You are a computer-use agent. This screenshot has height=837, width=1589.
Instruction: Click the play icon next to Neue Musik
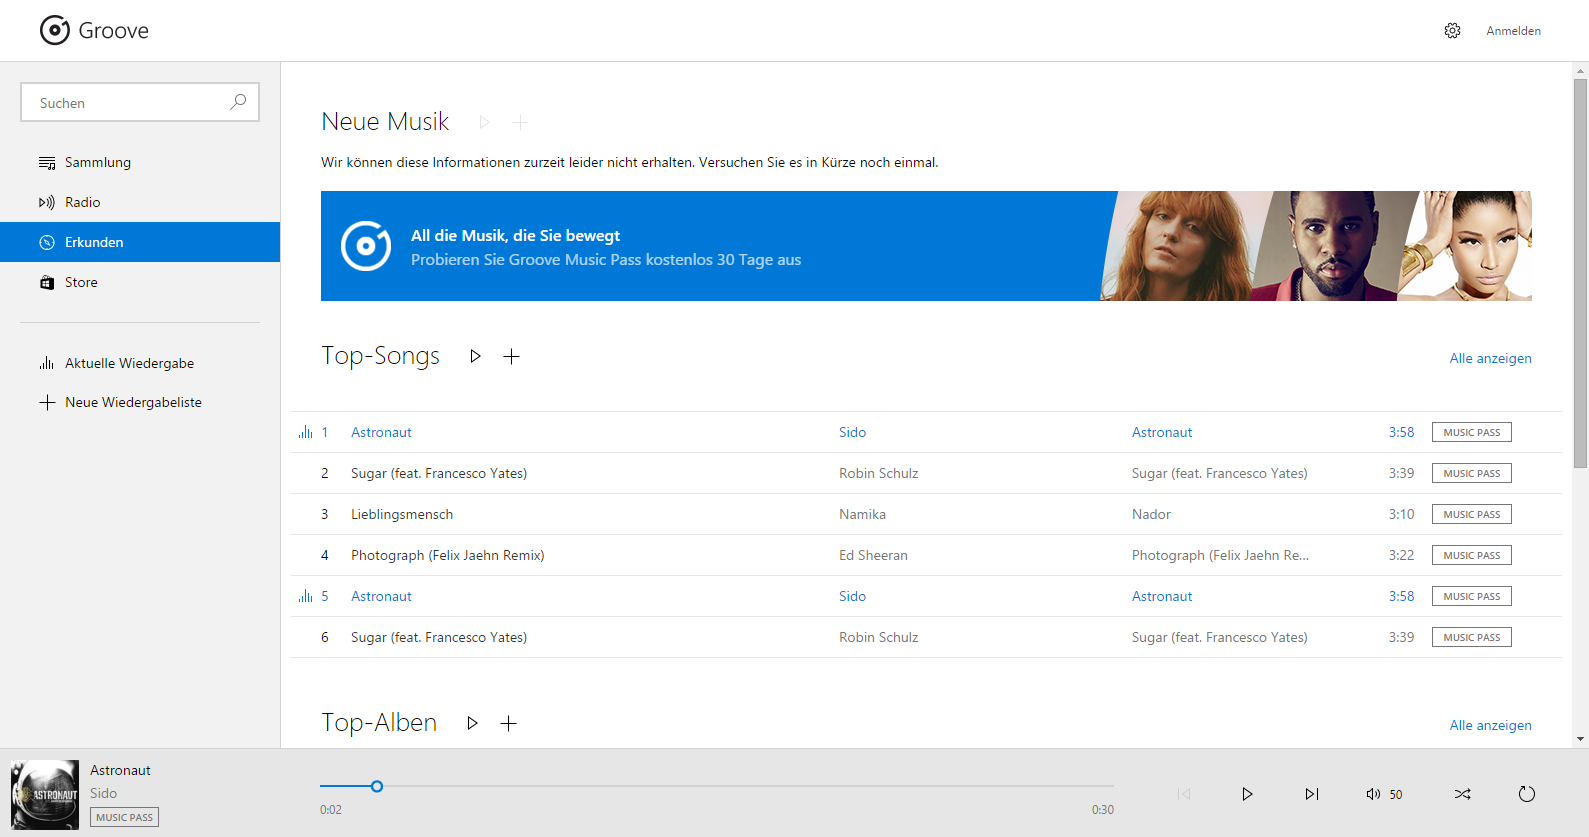click(x=484, y=122)
